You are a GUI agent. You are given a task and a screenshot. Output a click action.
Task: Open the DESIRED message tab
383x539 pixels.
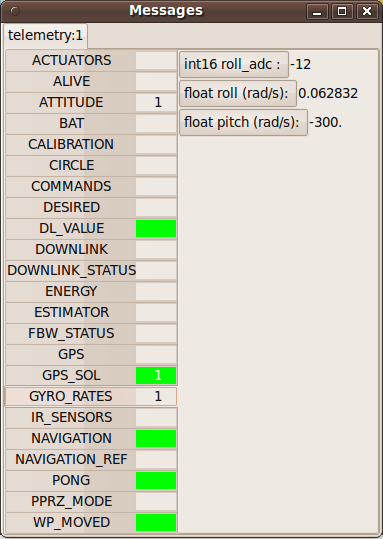tap(91, 207)
